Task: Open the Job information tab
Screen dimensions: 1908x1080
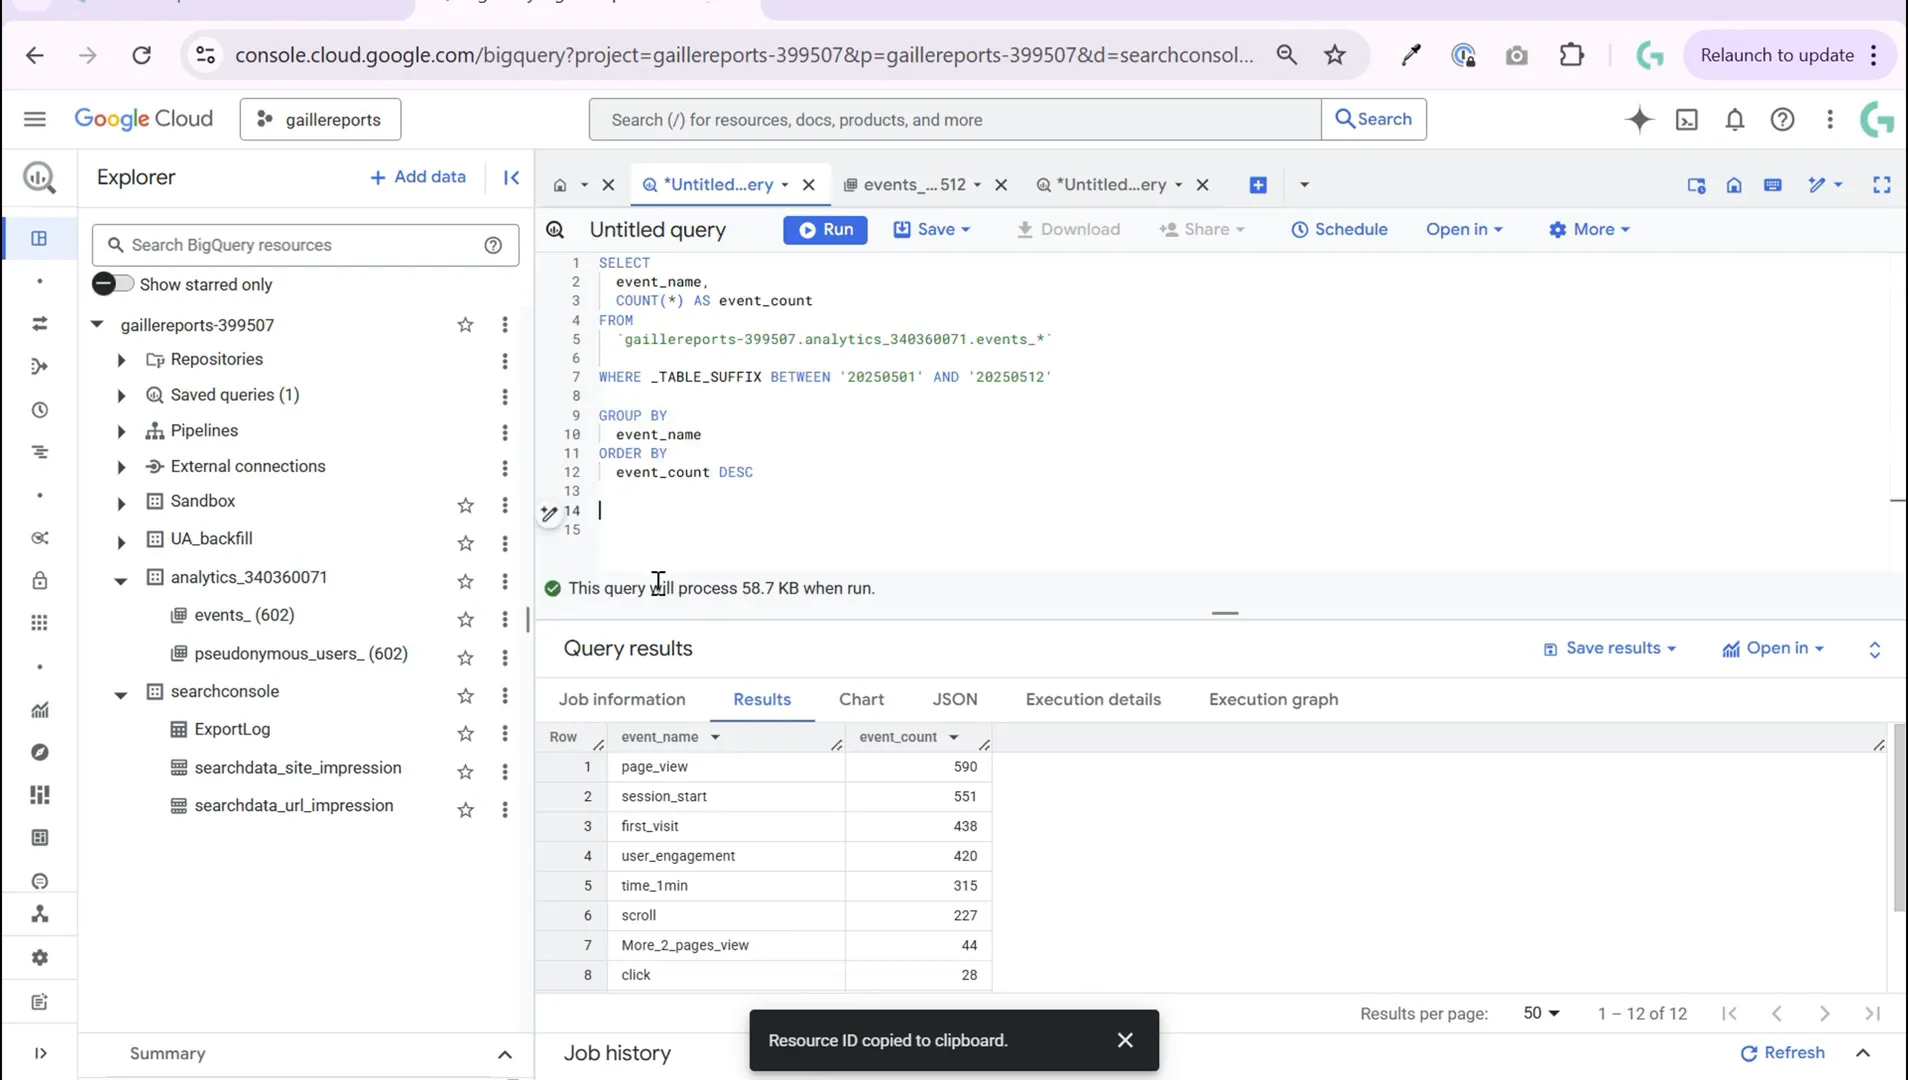Action: point(622,699)
